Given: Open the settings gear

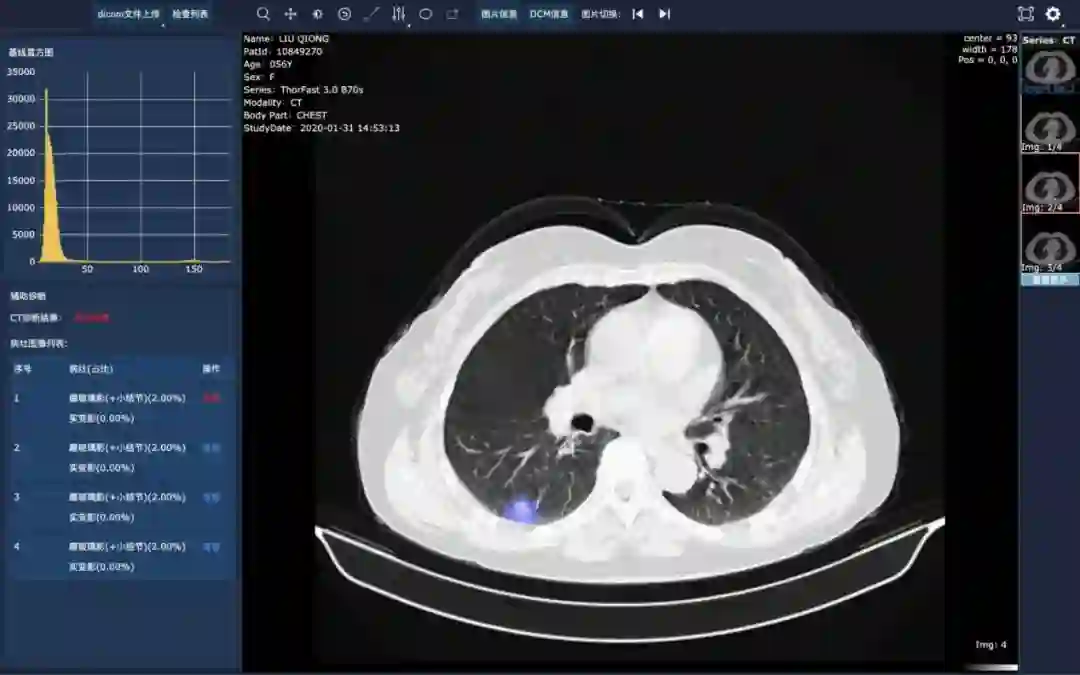Looking at the screenshot, I should coord(1053,14).
